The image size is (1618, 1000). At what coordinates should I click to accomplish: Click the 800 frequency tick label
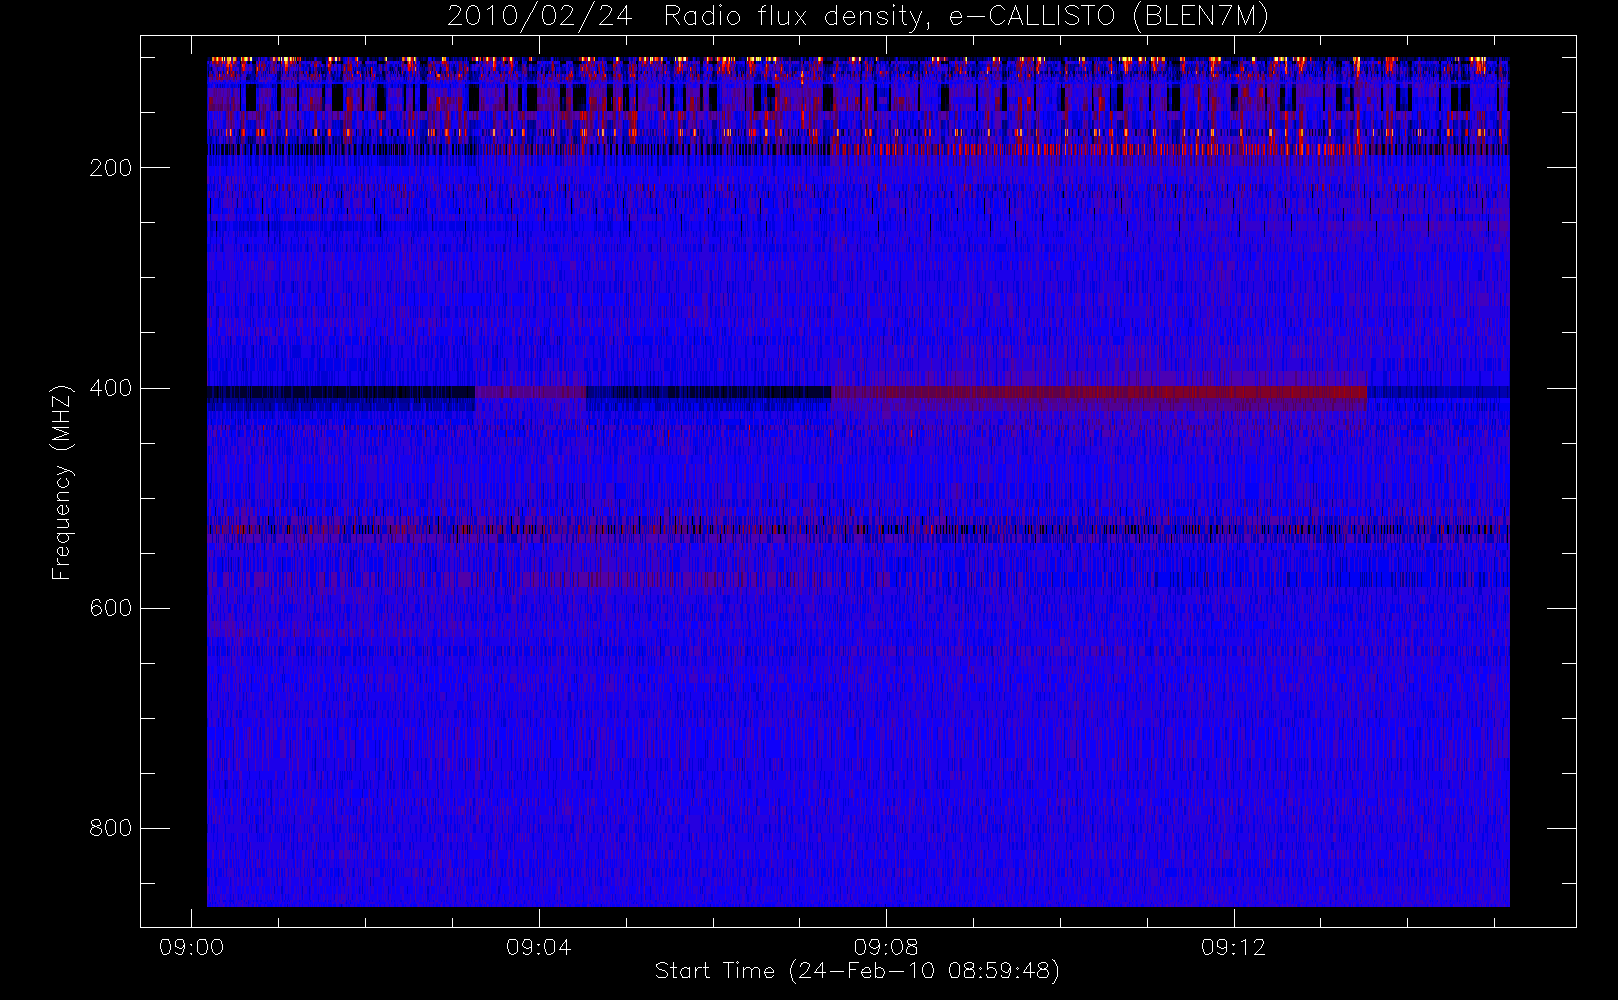click(x=110, y=828)
